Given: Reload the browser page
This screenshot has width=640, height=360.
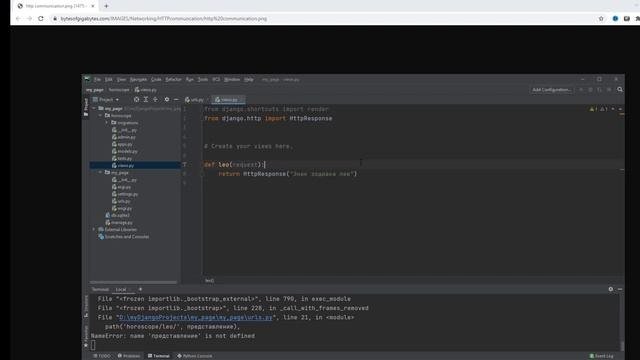Looking at the screenshot, I should click(41, 19).
